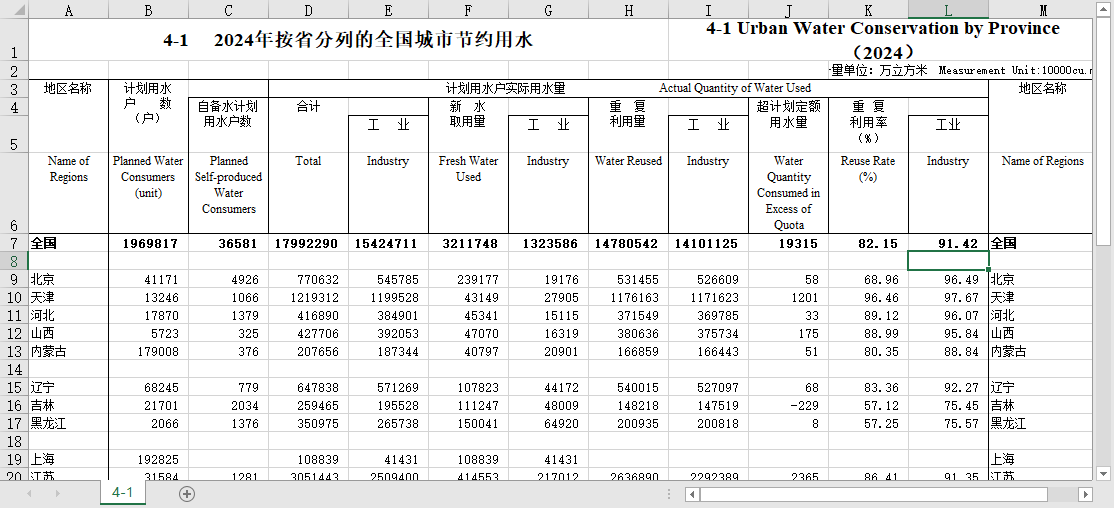This screenshot has height=508, width=1114.
Task: Select column A header
Action: coord(68,10)
